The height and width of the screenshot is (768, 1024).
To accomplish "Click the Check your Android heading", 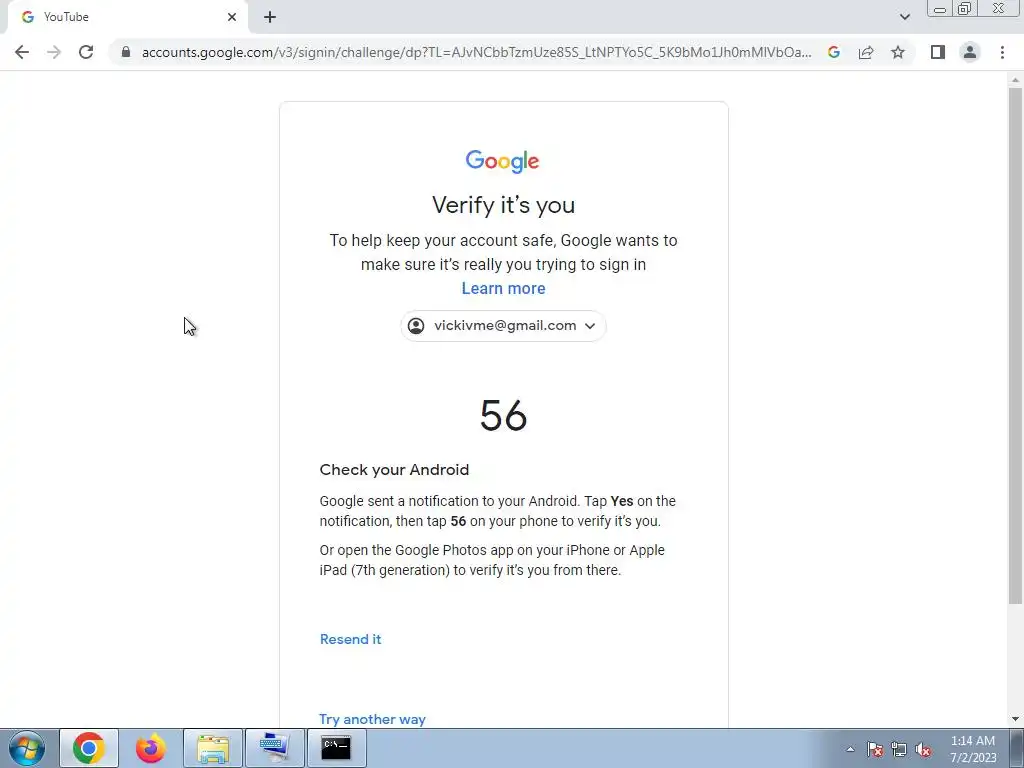I will (394, 470).
